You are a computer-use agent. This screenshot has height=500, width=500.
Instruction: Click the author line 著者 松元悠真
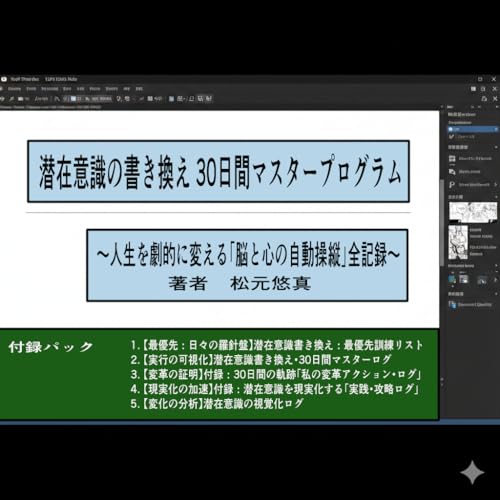point(239,284)
